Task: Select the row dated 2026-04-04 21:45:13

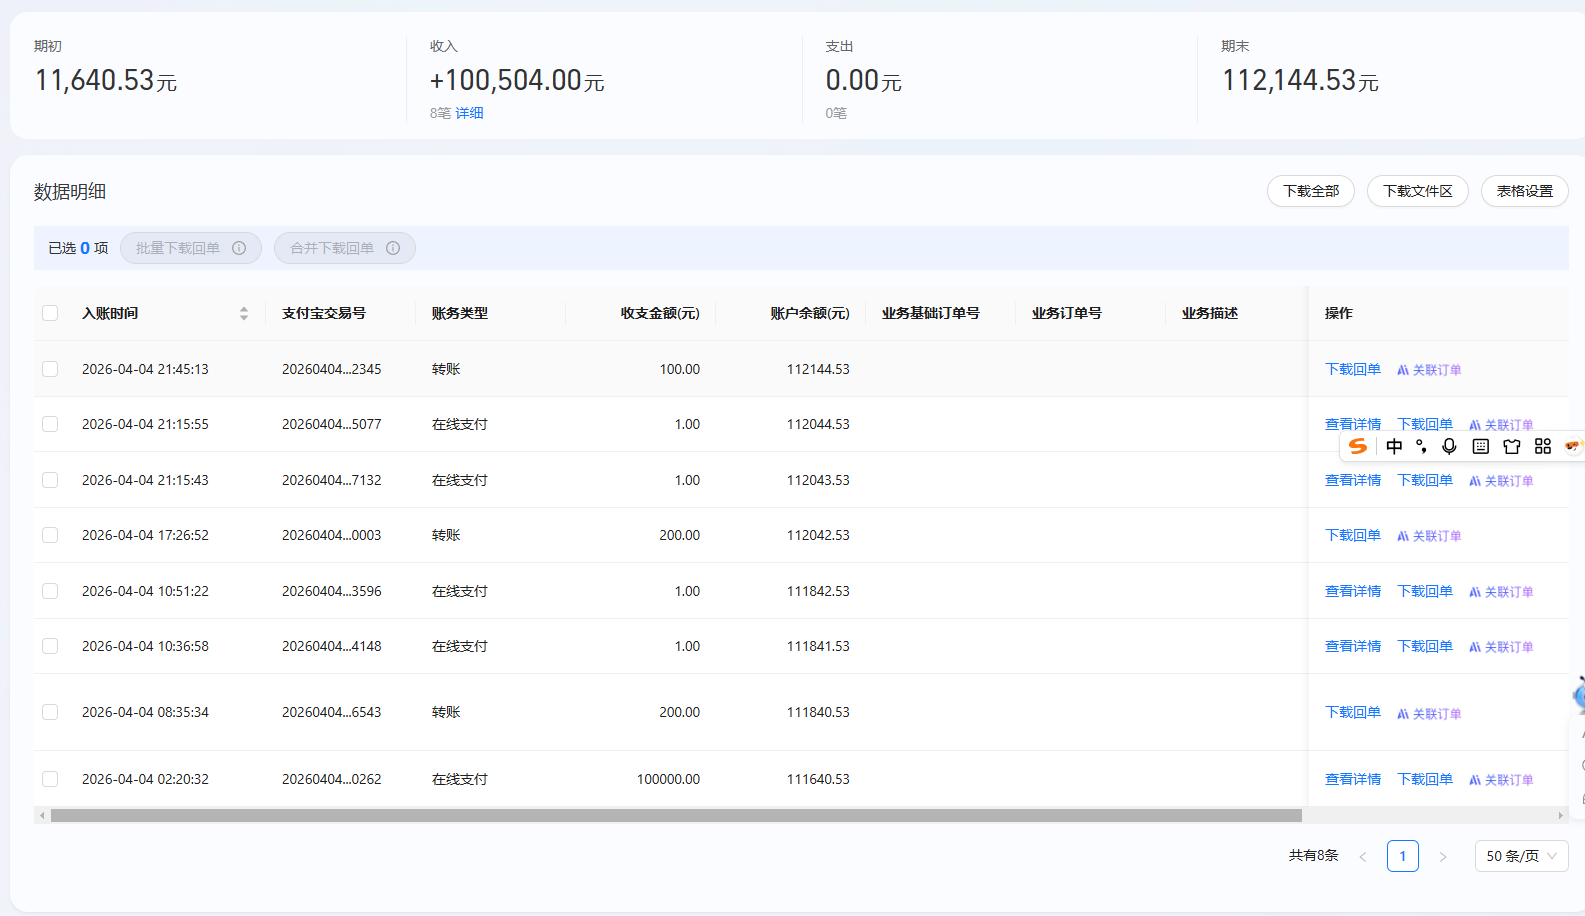Action: tap(50, 369)
